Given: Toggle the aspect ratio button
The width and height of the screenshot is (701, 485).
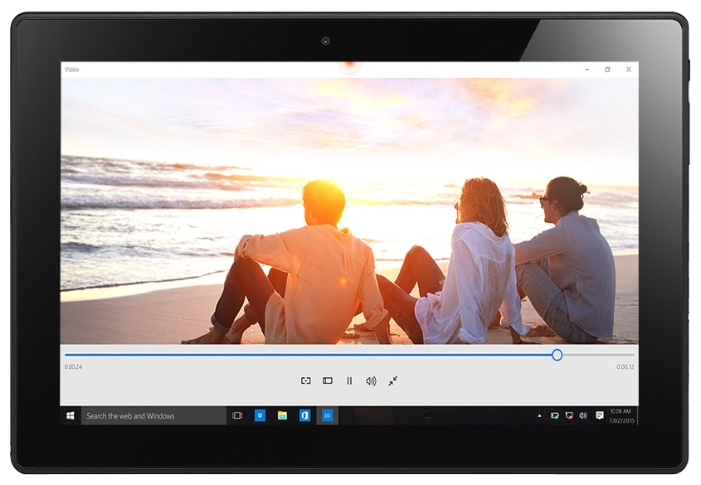Looking at the screenshot, I should coord(327,381).
